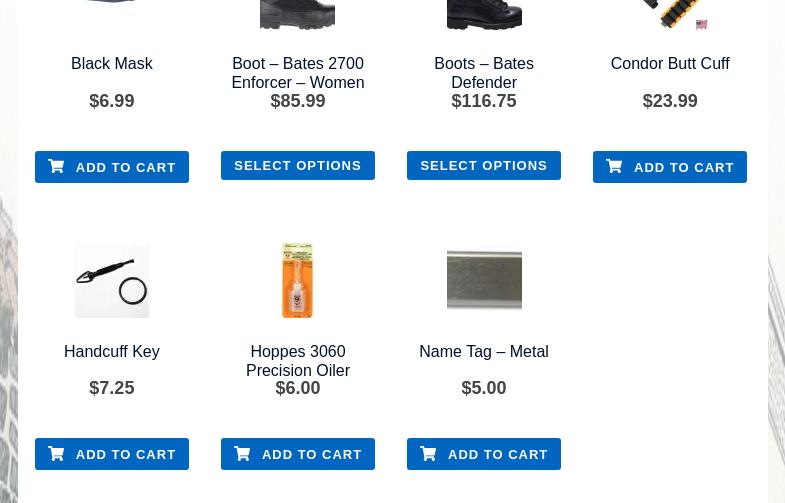Click cart icon on Black Mask button
Image resolution: width=785 pixels, height=503 pixels.
(57, 167)
